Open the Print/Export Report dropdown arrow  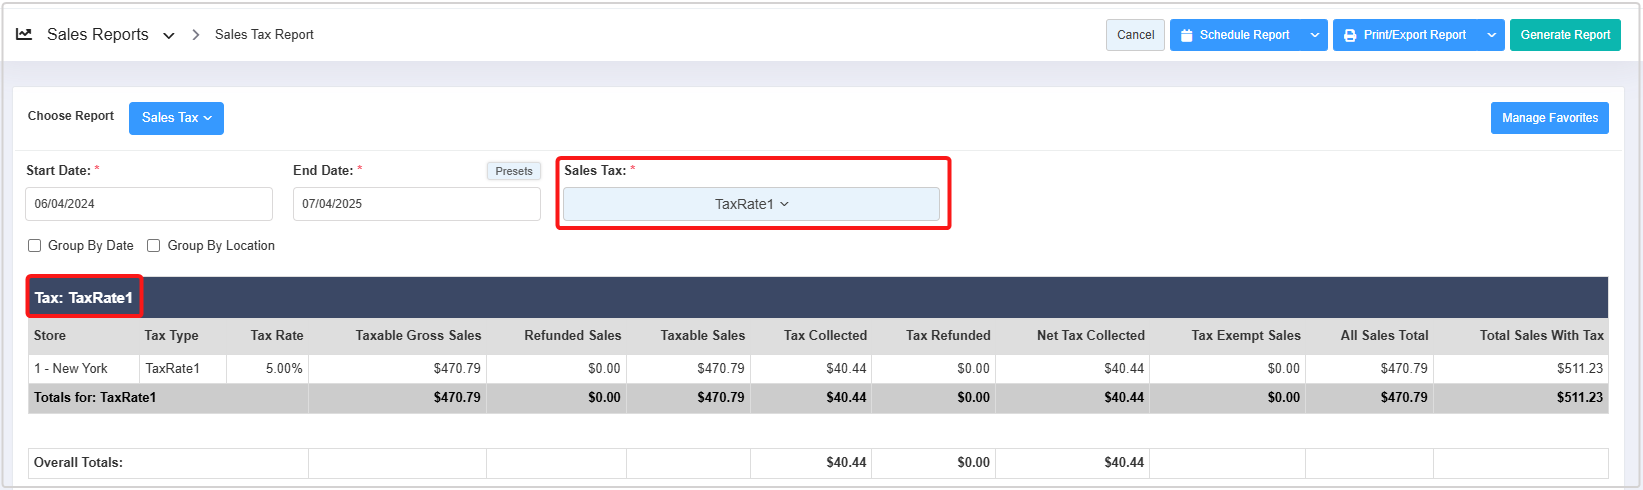pos(1491,35)
